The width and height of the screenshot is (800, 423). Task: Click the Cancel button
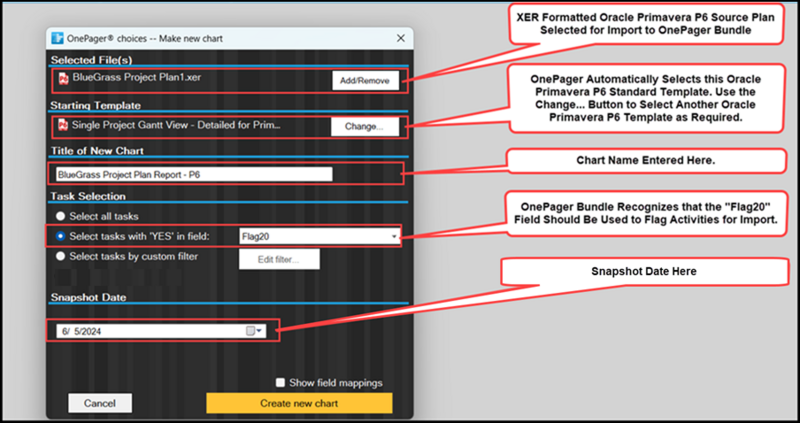pyautogui.click(x=100, y=403)
